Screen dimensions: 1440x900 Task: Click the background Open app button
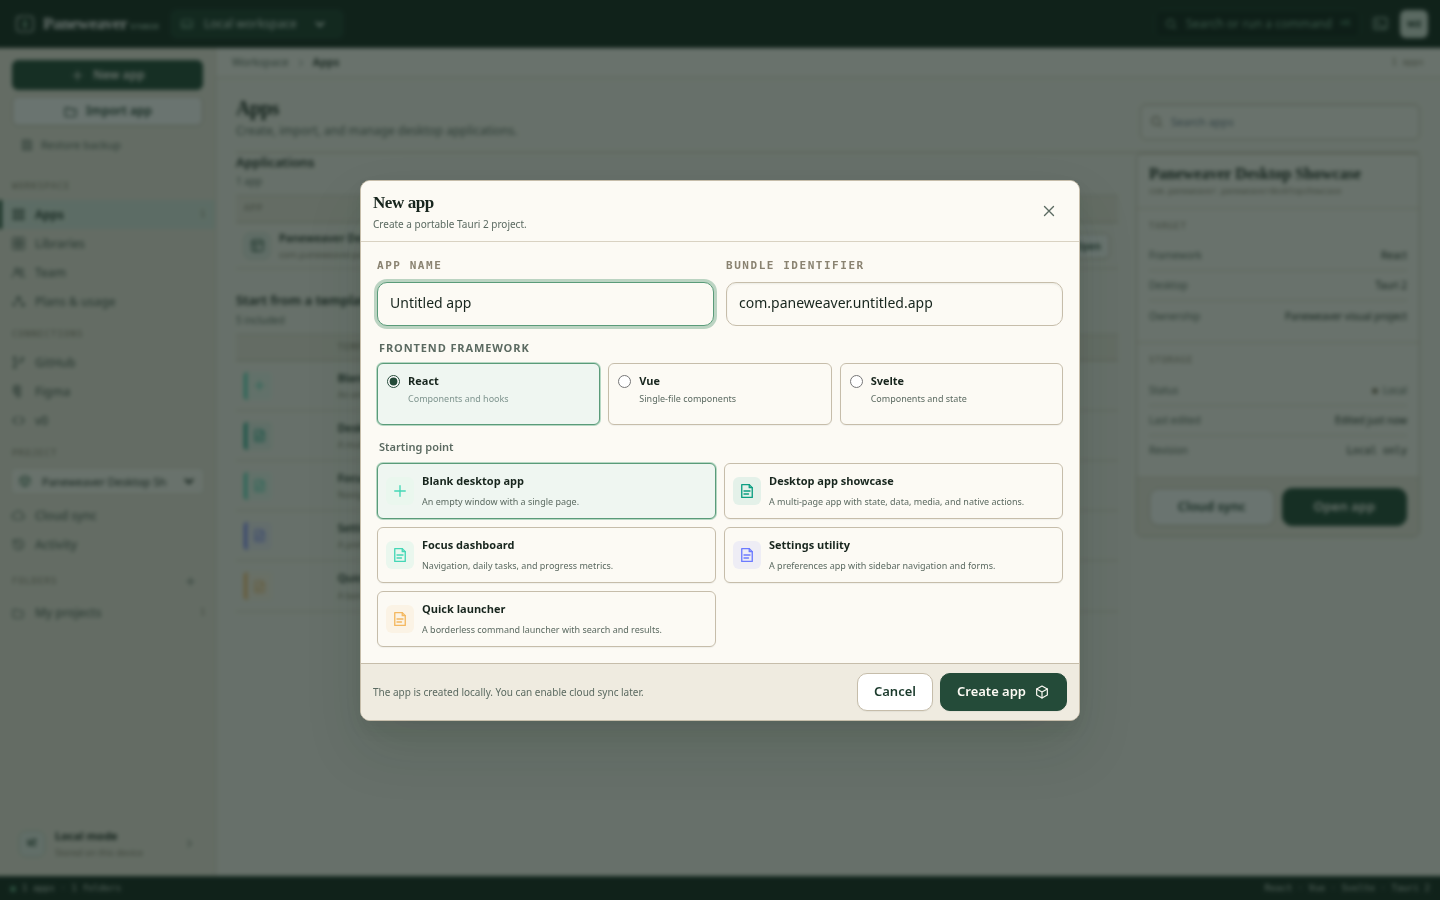pyautogui.click(x=1344, y=507)
